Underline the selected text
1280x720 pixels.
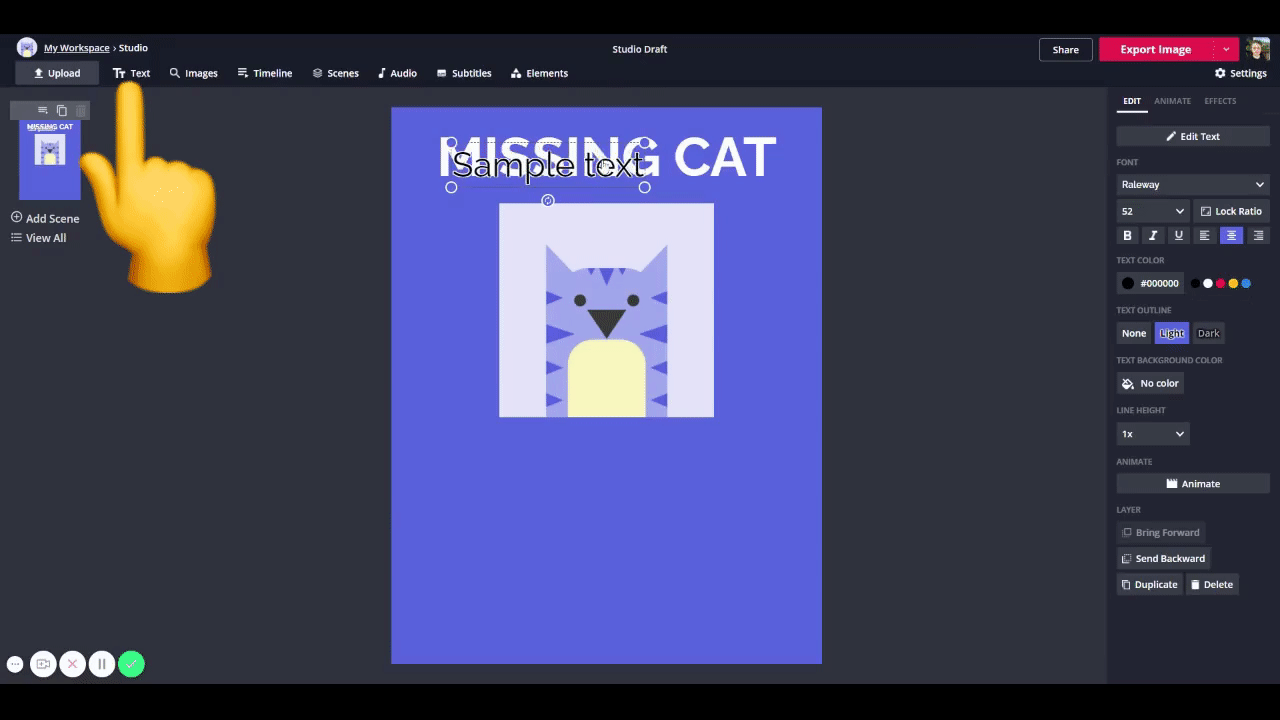[x=1179, y=236]
